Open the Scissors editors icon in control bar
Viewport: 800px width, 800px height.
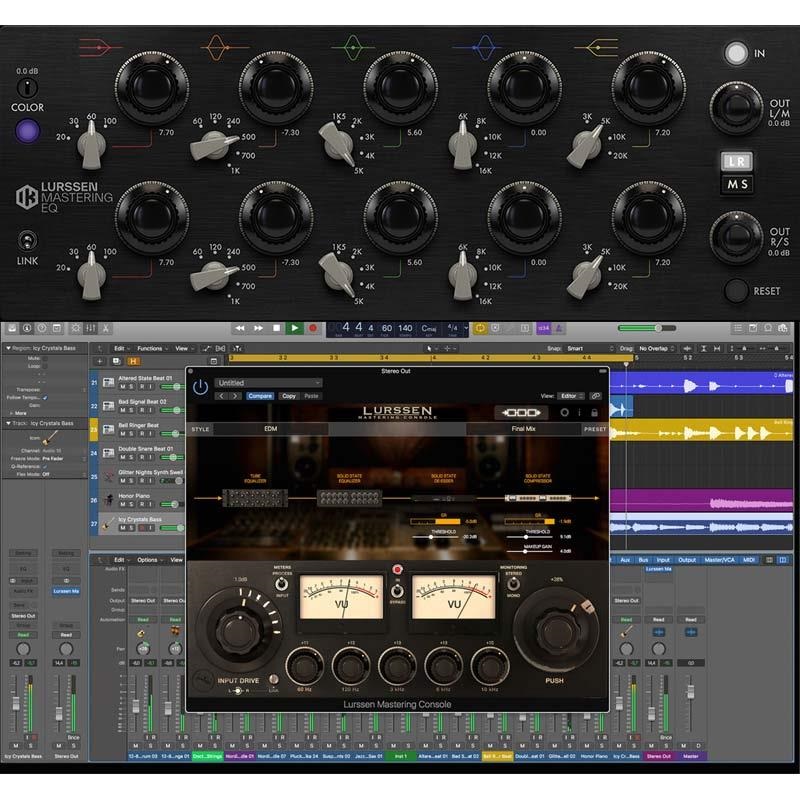(106, 328)
